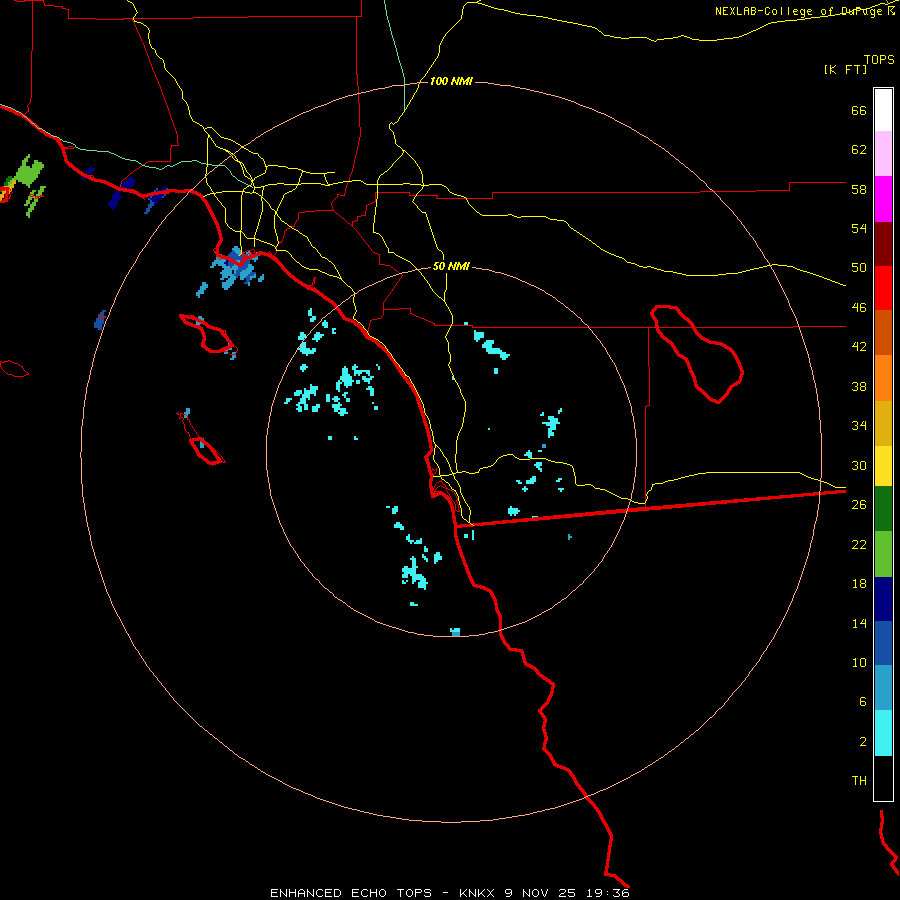Pick the cyan legend swatch
The image size is (900, 900).
click(883, 733)
